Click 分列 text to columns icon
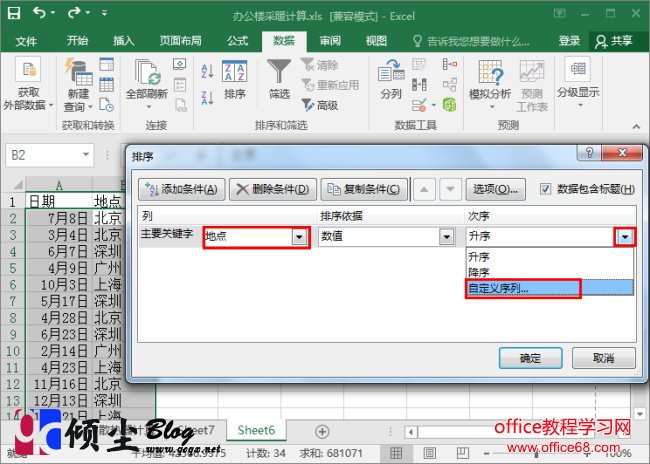Image resolution: width=650 pixels, height=464 pixels. [x=391, y=80]
